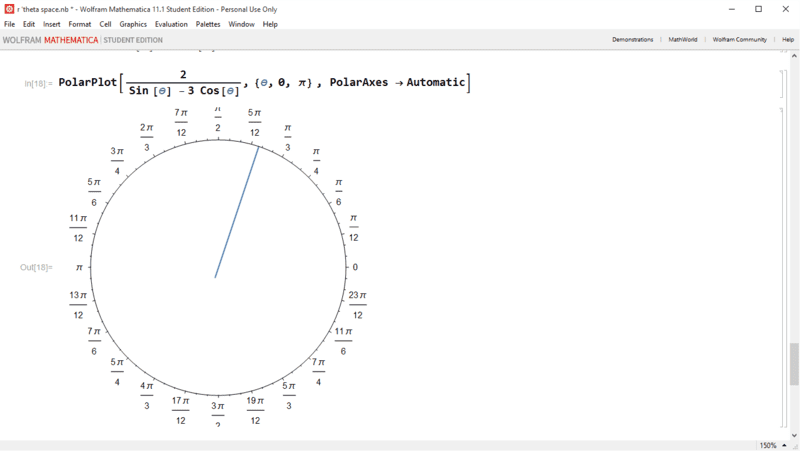Click the 2π/3 axis label
The width and height of the screenshot is (800, 451).
pyautogui.click(x=146, y=137)
